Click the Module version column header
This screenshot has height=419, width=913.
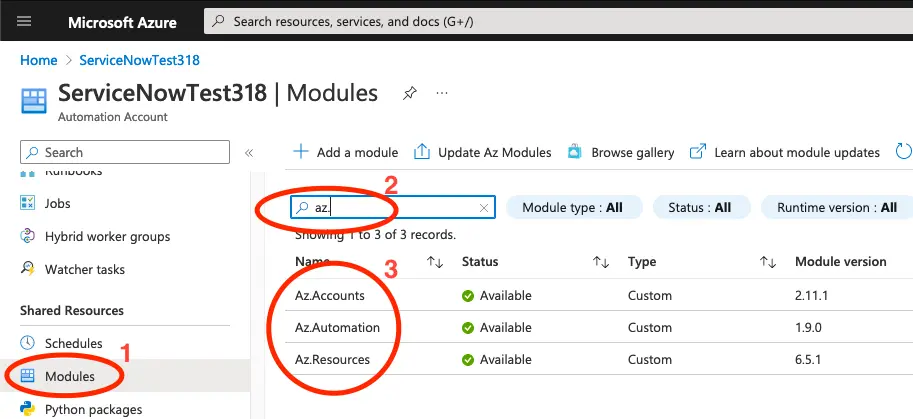coord(840,262)
